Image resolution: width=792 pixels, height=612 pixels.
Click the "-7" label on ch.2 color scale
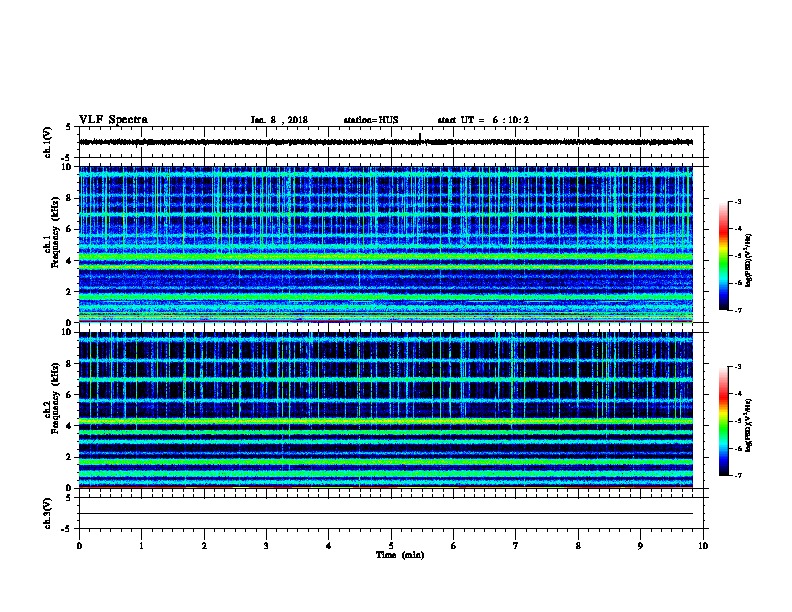coord(737,476)
